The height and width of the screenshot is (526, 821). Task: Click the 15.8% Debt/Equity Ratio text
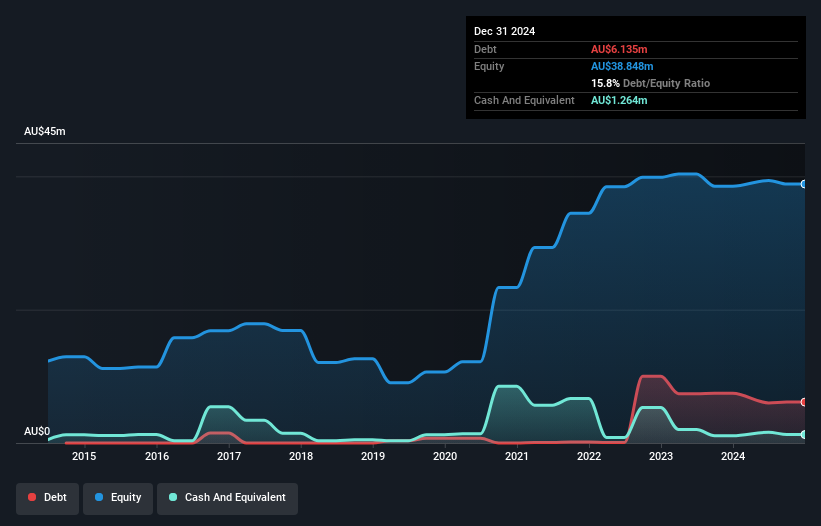(650, 83)
